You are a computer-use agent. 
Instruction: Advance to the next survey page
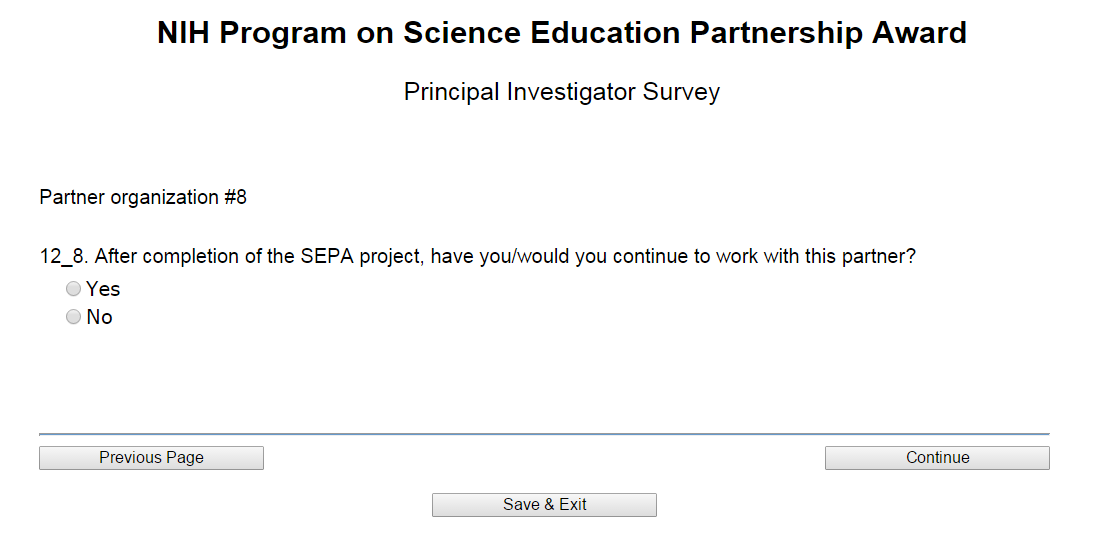pos(937,458)
